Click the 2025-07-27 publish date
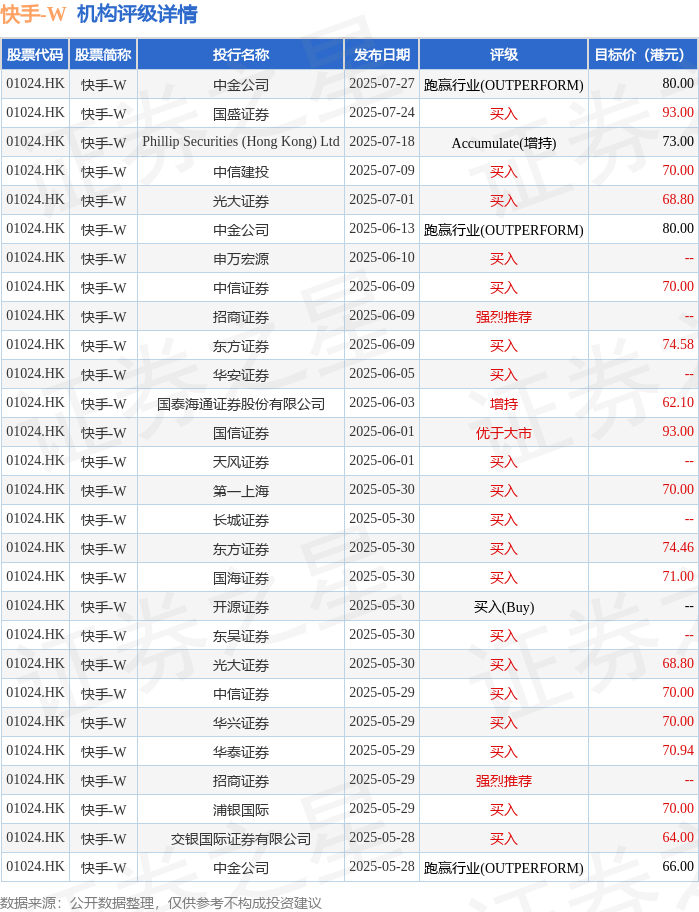699x912 pixels. (381, 84)
